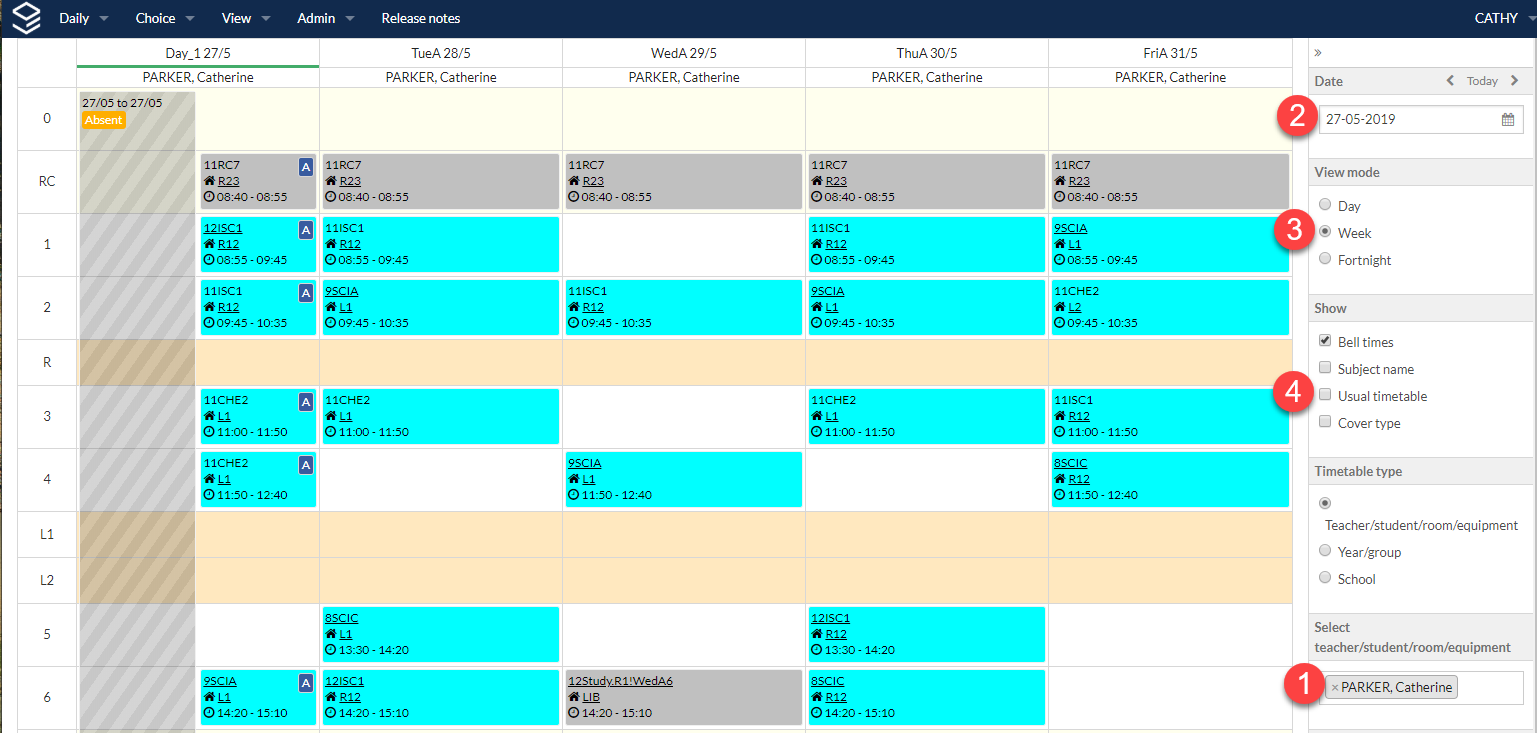This screenshot has width=1537, height=733.
Task: Advance to next date with right chevron
Action: pyautogui.click(x=1514, y=81)
